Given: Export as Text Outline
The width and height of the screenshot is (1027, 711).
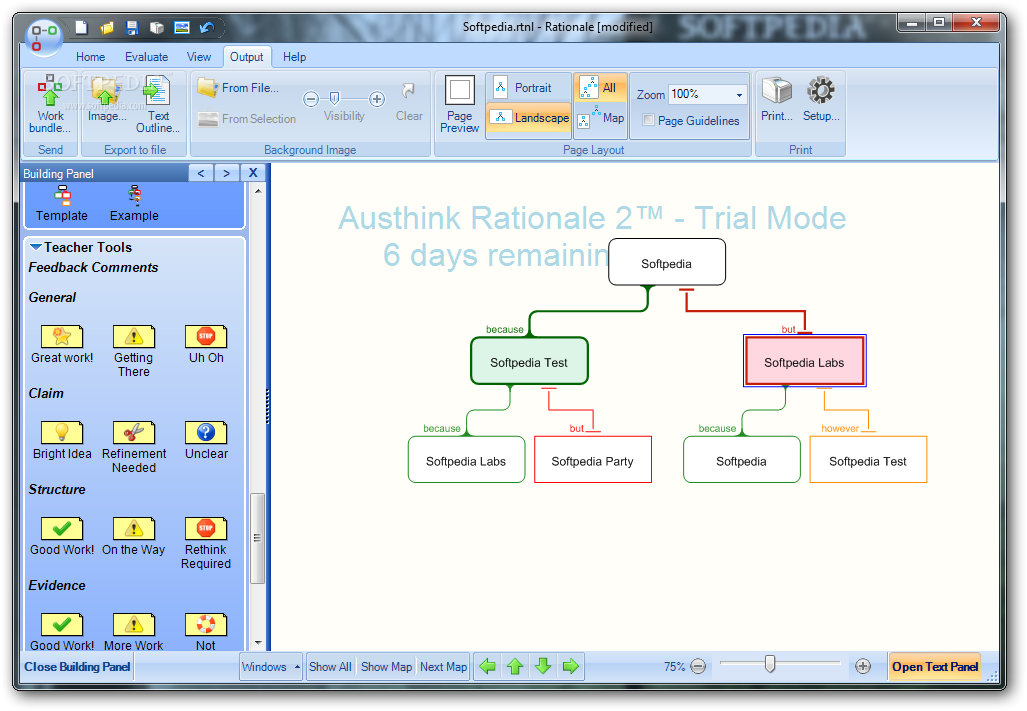Looking at the screenshot, I should (x=157, y=105).
